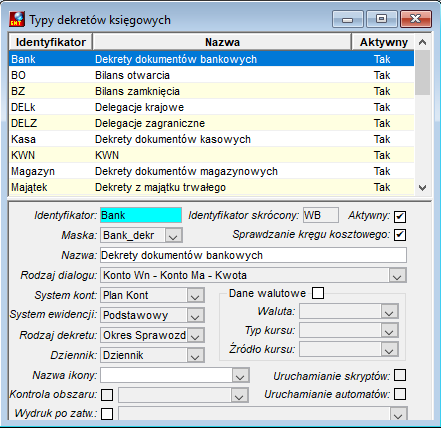This screenshot has height=428, width=441.
Task: Open the Wydruk po zatw. dropdown
Action: coord(398,414)
